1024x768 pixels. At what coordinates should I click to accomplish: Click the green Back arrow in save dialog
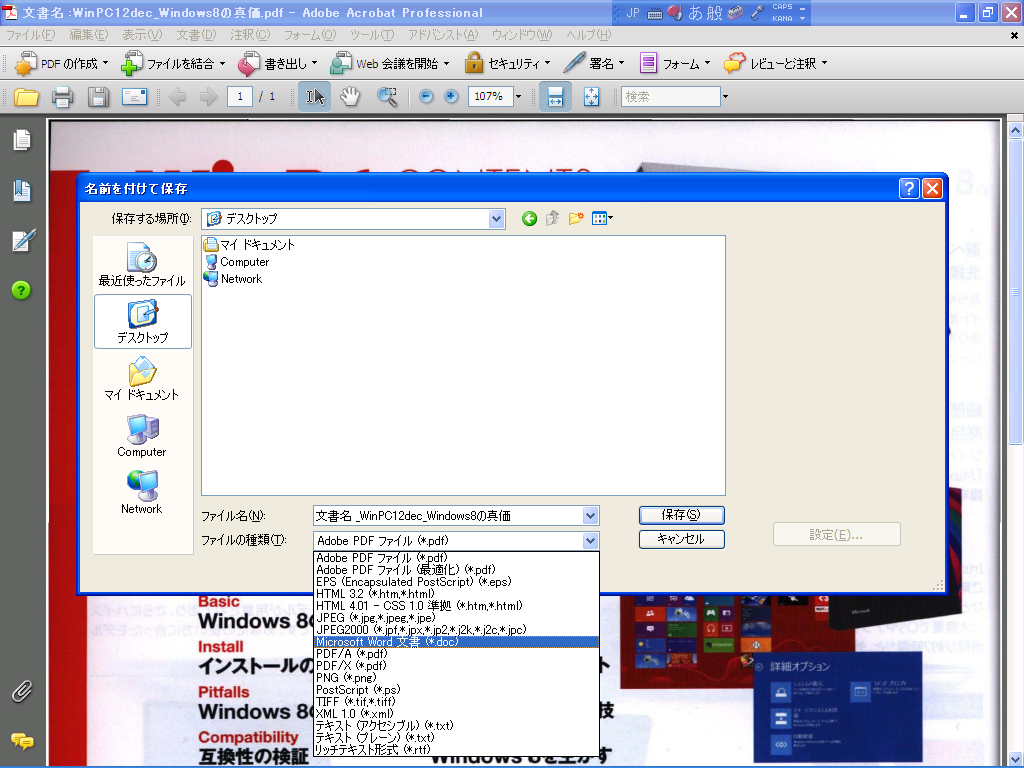point(530,219)
